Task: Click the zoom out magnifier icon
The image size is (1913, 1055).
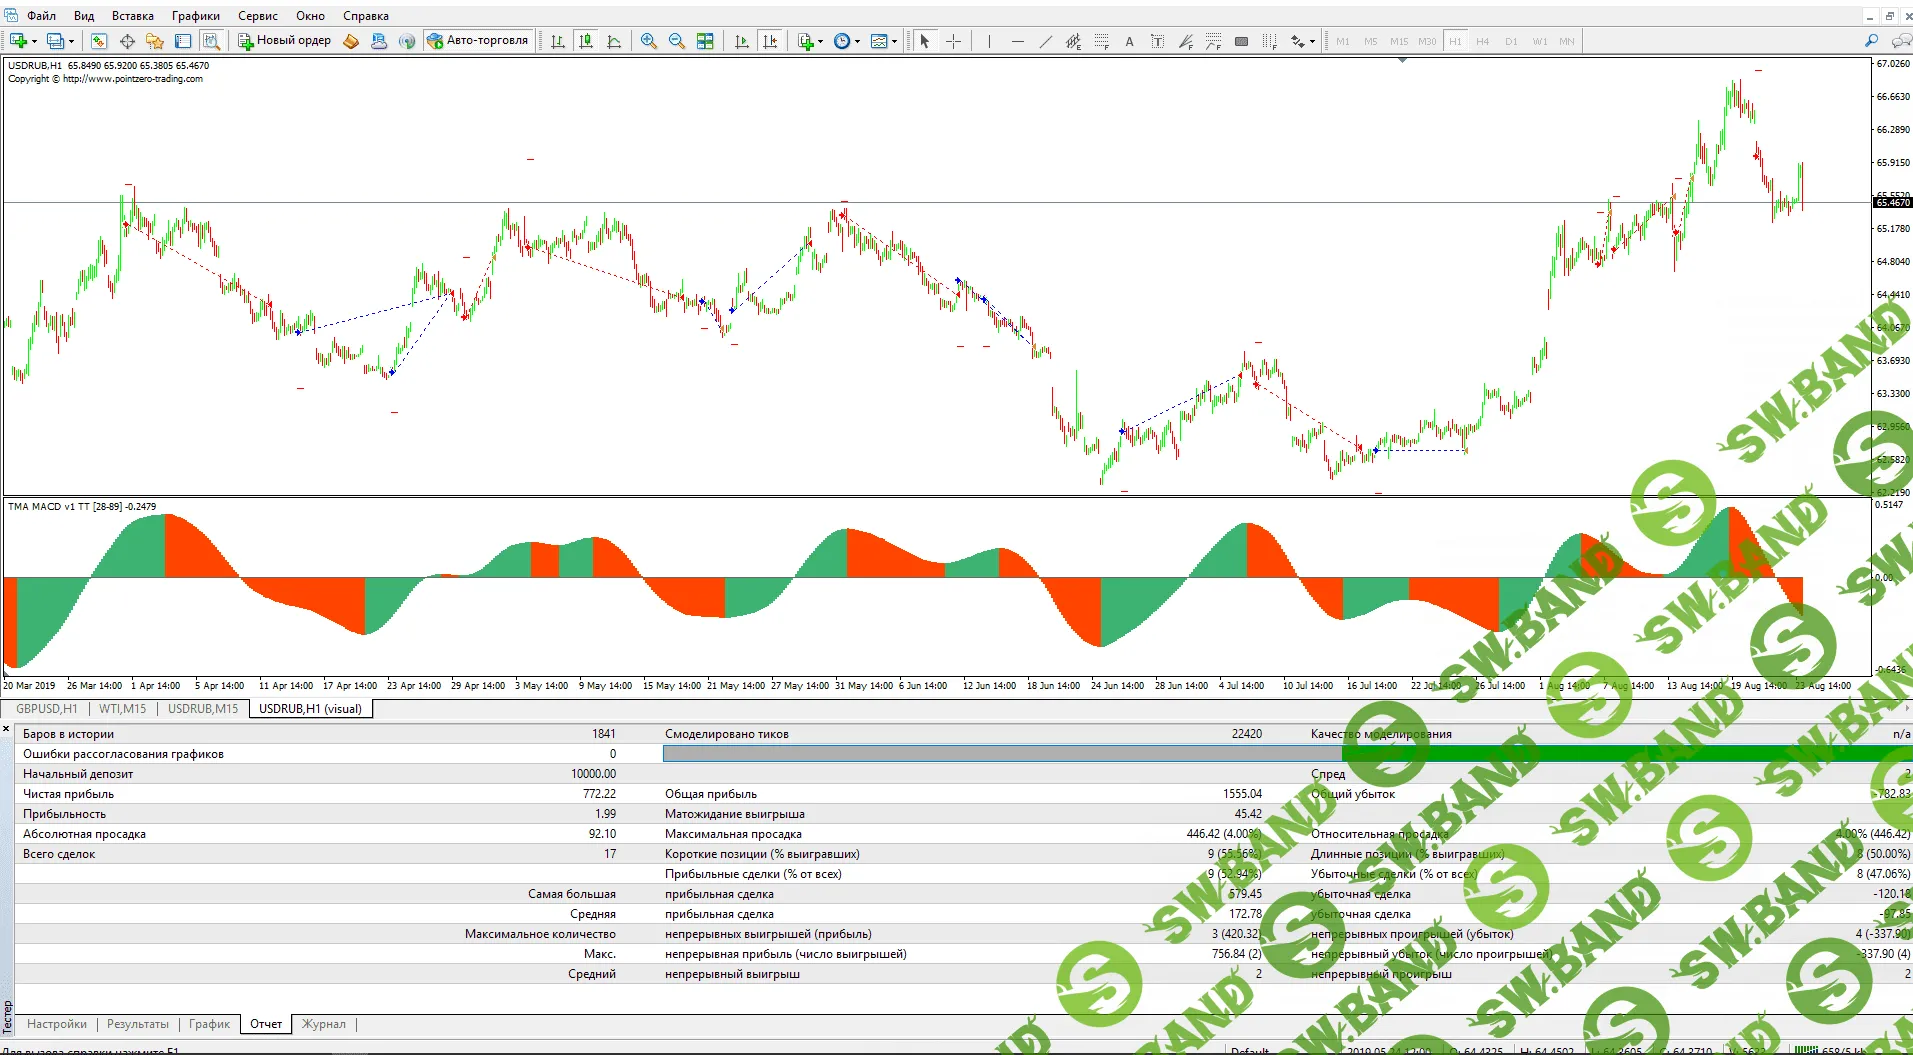Action: [677, 41]
